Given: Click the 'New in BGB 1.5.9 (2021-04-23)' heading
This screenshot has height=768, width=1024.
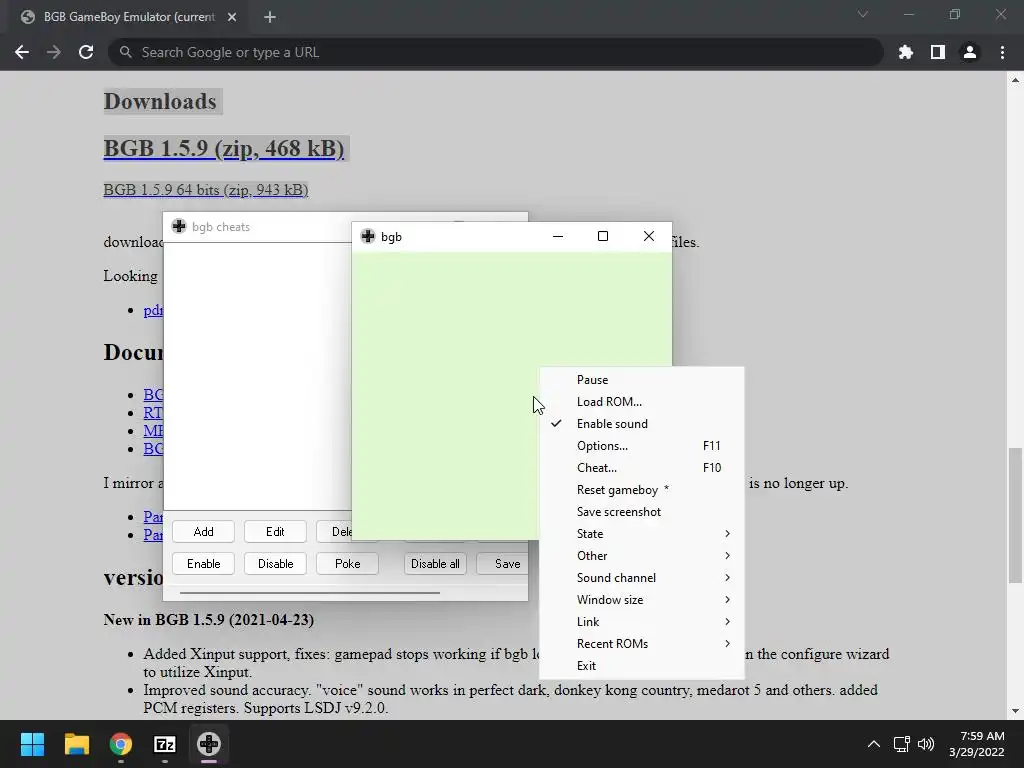Looking at the screenshot, I should click(209, 620).
